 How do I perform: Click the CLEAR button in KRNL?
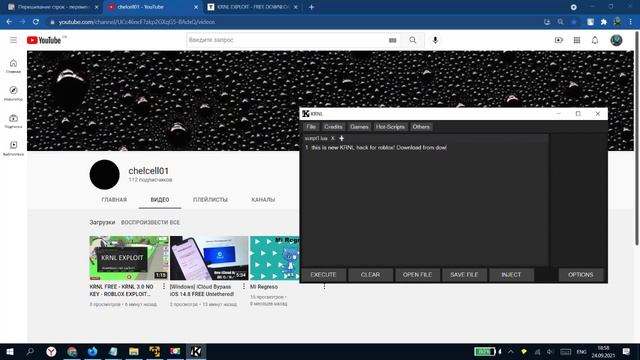click(x=370, y=275)
